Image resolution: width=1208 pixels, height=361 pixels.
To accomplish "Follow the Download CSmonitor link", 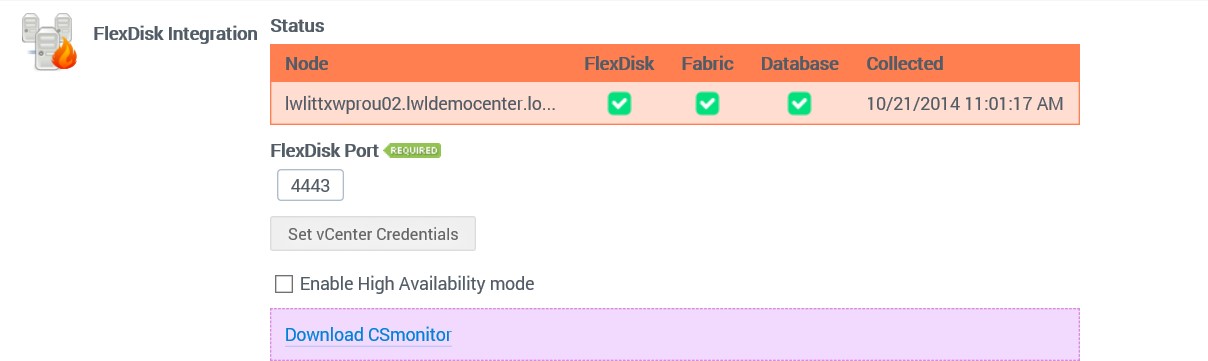I will (368, 334).
